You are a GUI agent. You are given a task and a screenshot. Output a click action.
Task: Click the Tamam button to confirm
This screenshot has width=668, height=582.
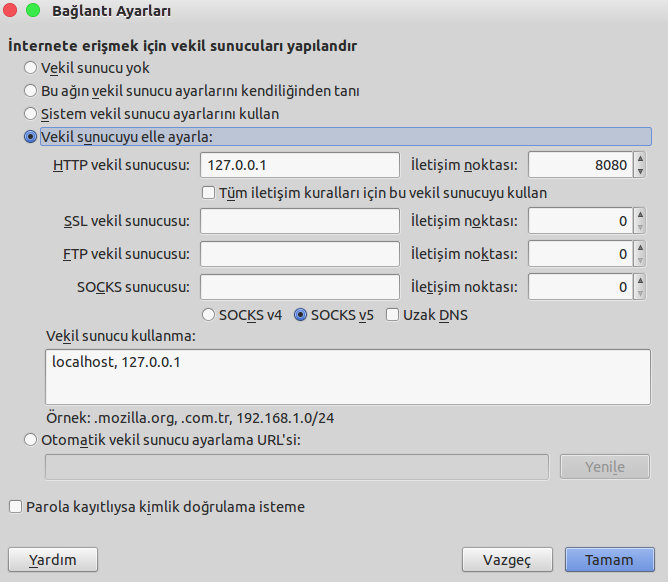coord(609,560)
